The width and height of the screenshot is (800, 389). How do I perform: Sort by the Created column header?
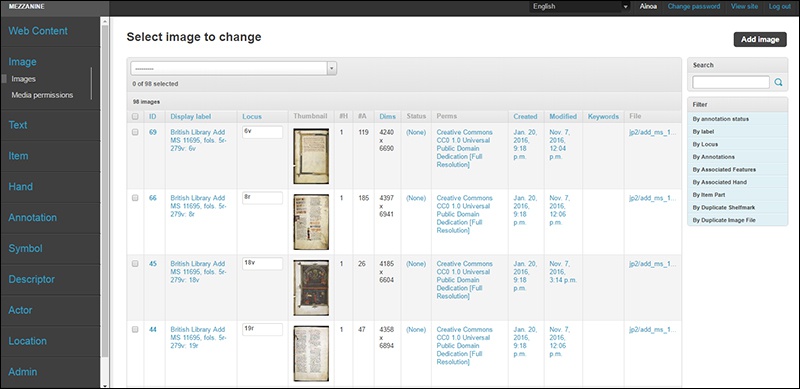click(526, 116)
